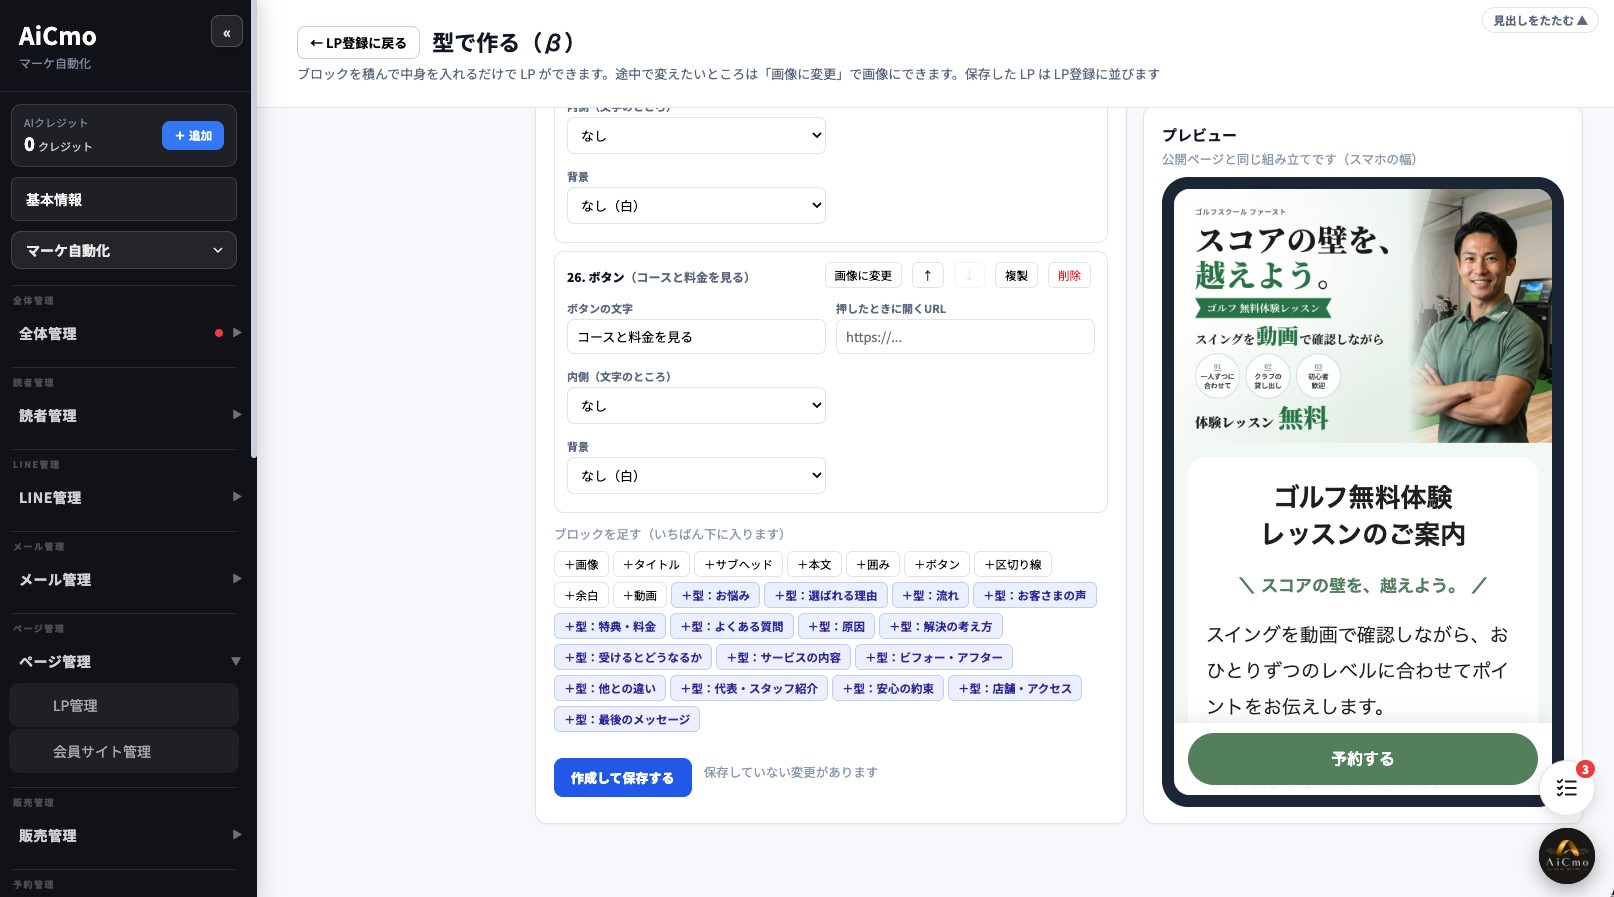
Task: Click the golf hero image in preview
Action: [x=1363, y=316]
